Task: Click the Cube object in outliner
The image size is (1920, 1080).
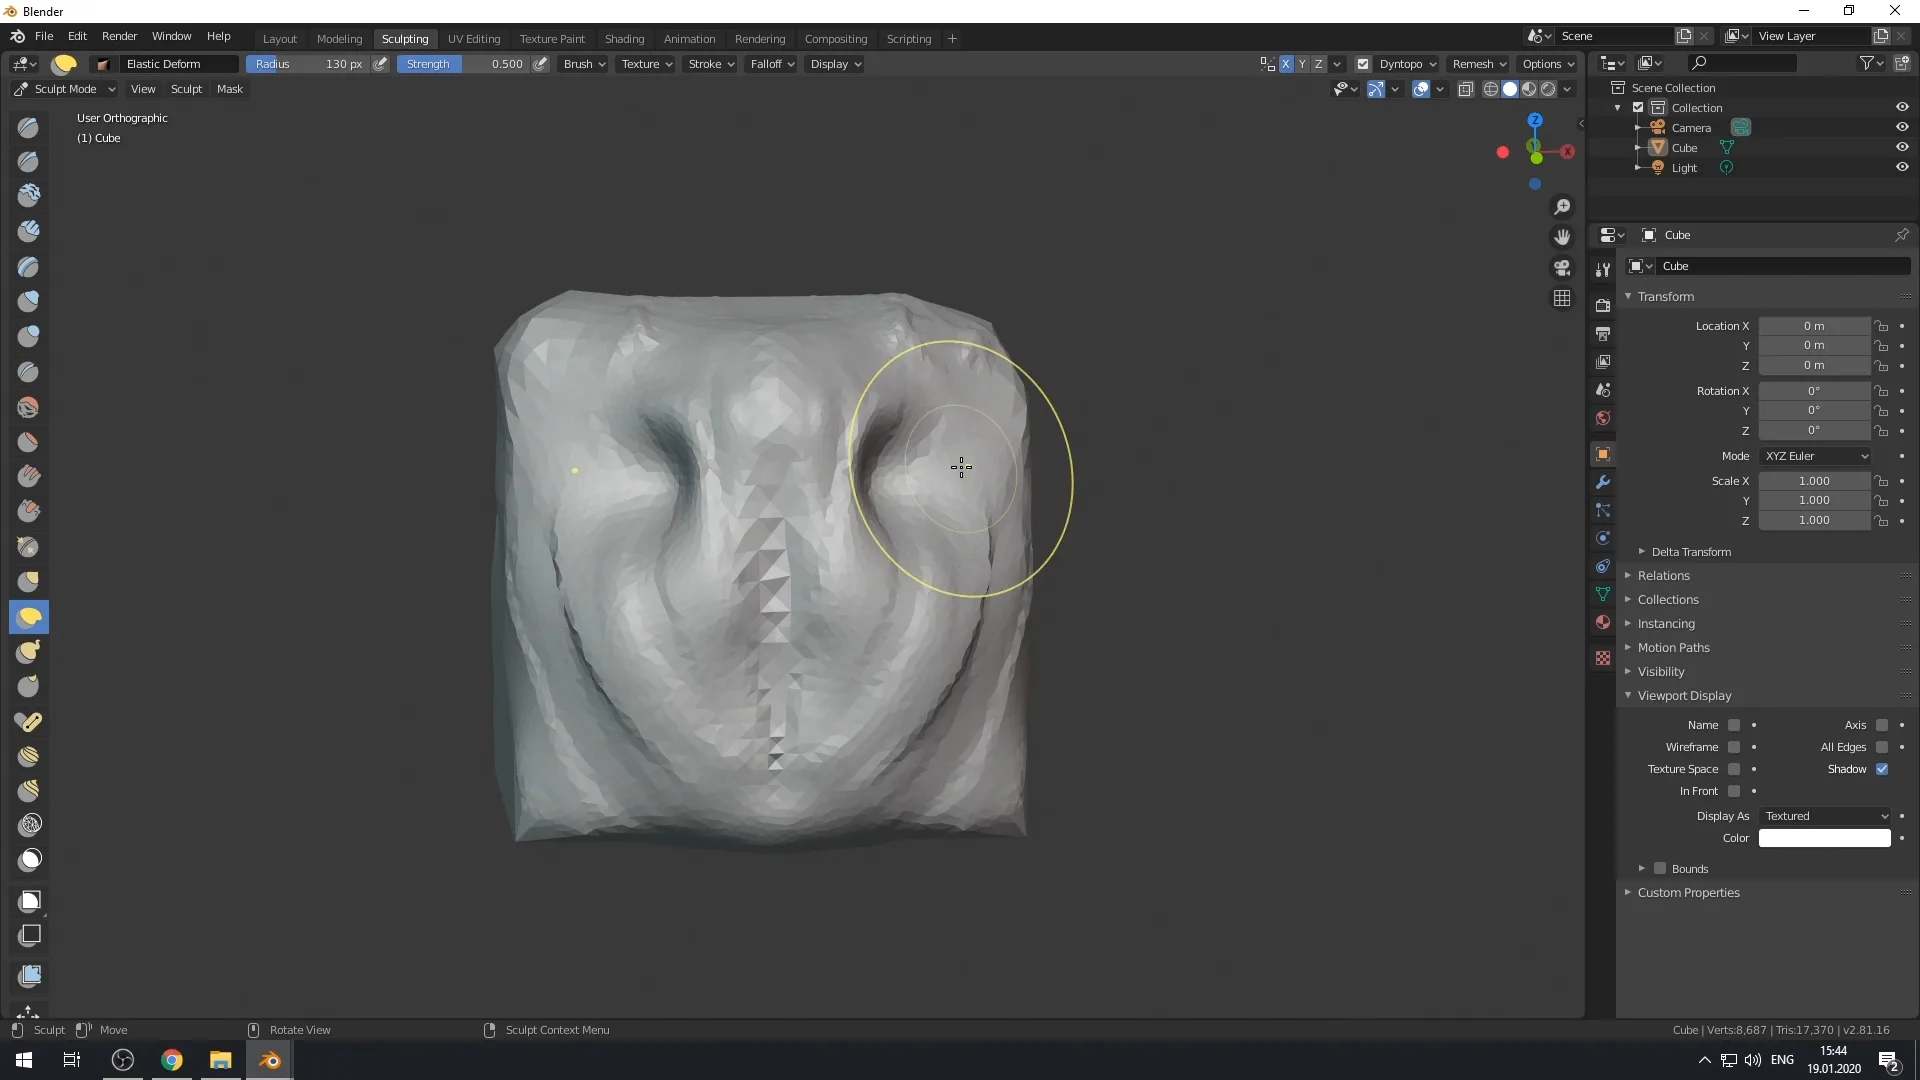Action: coord(1685,146)
